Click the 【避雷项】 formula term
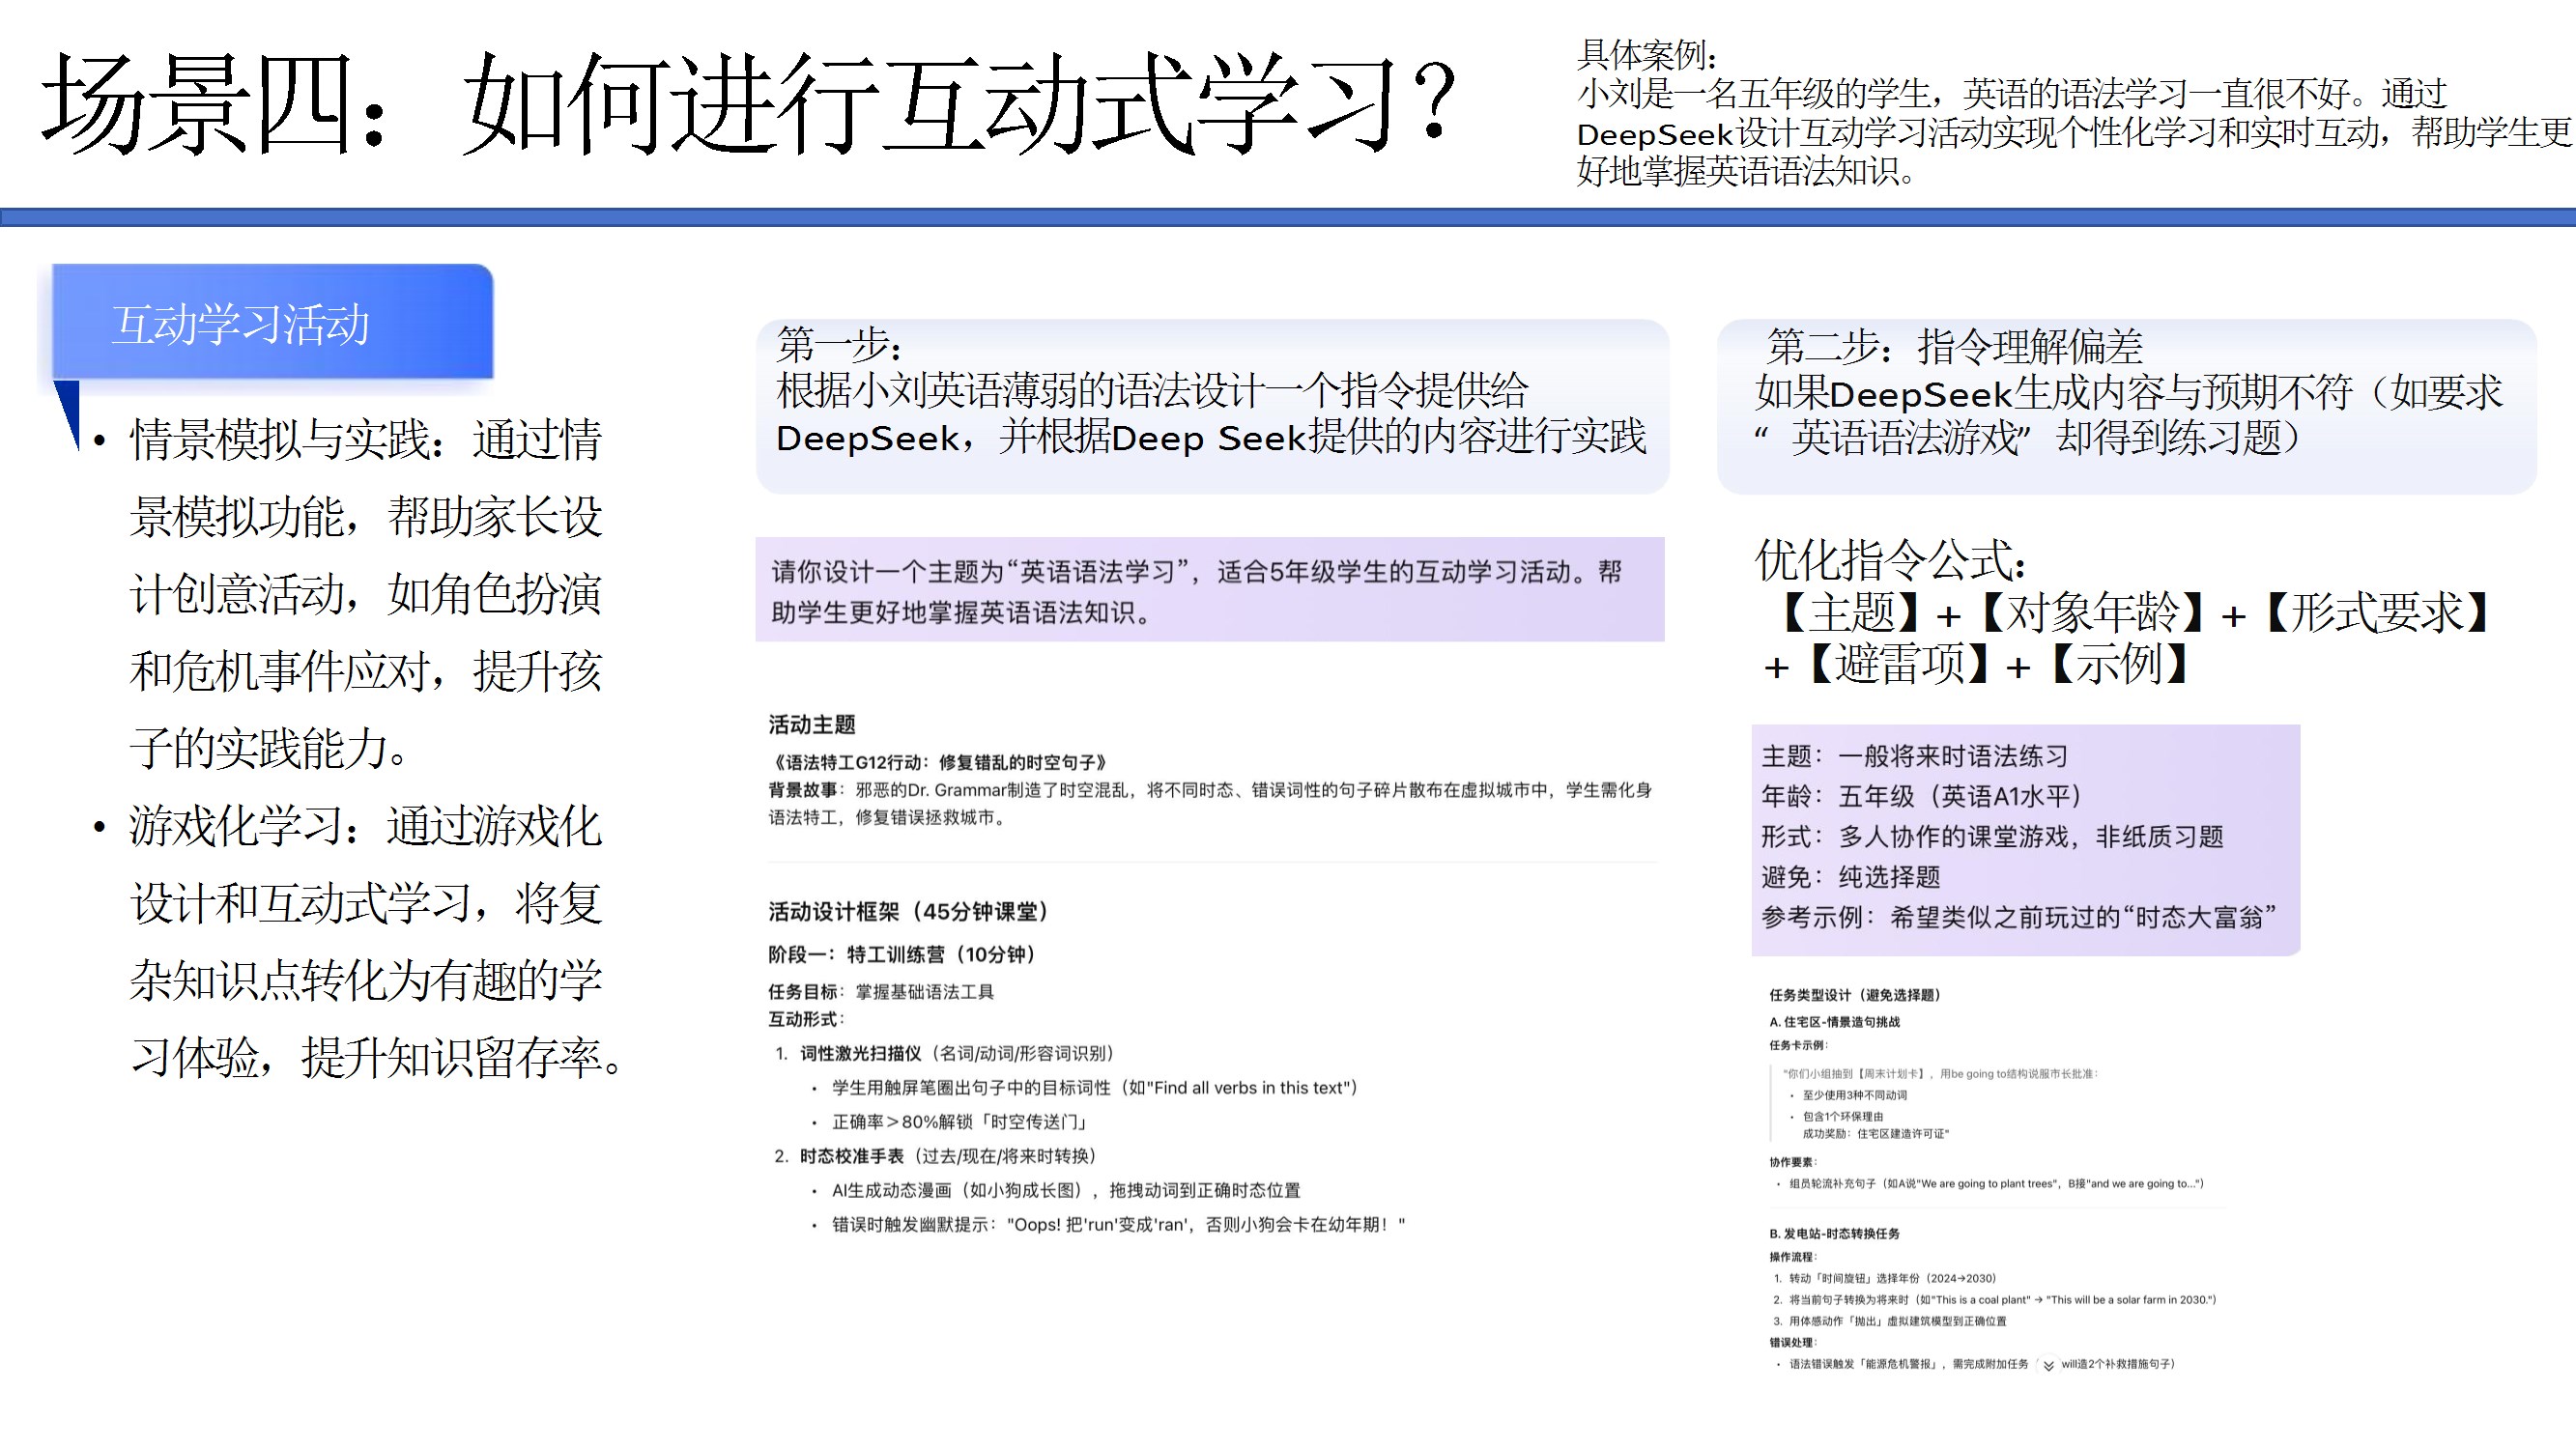 pos(1899,664)
